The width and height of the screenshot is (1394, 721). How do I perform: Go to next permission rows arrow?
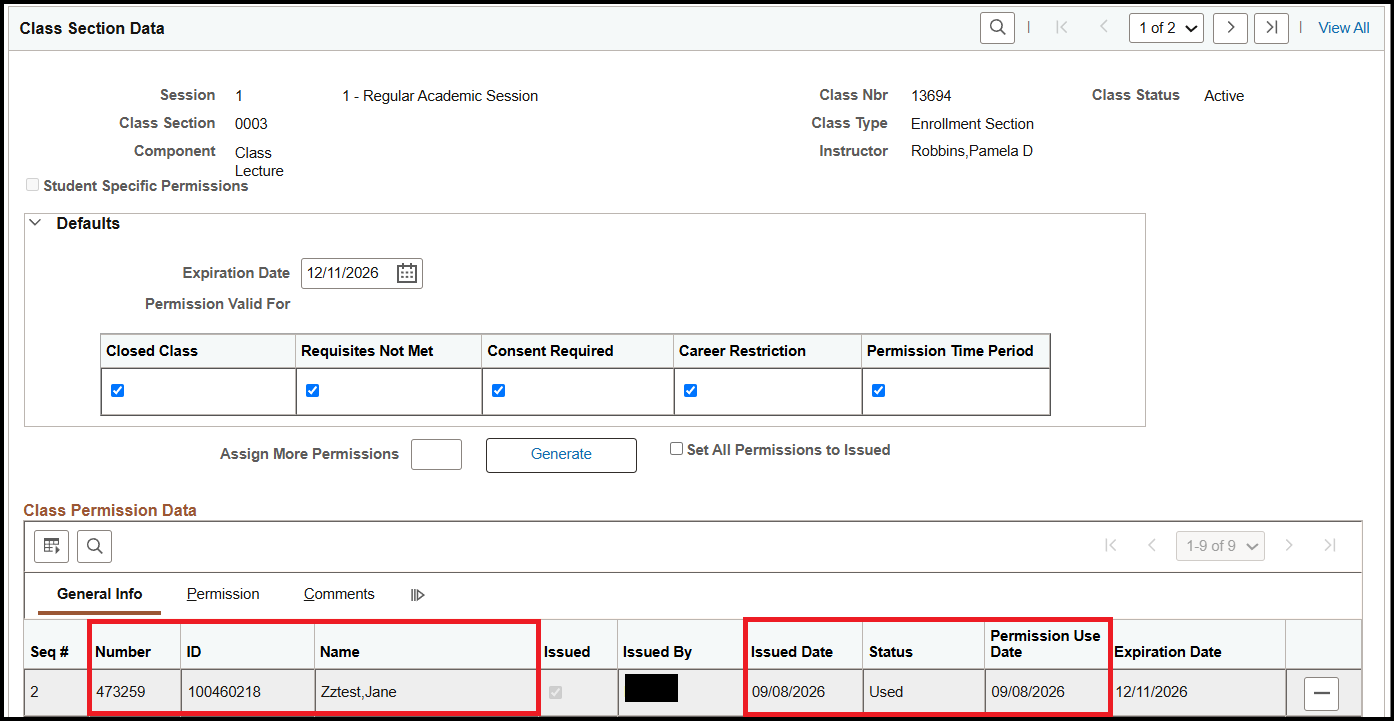(x=1289, y=545)
